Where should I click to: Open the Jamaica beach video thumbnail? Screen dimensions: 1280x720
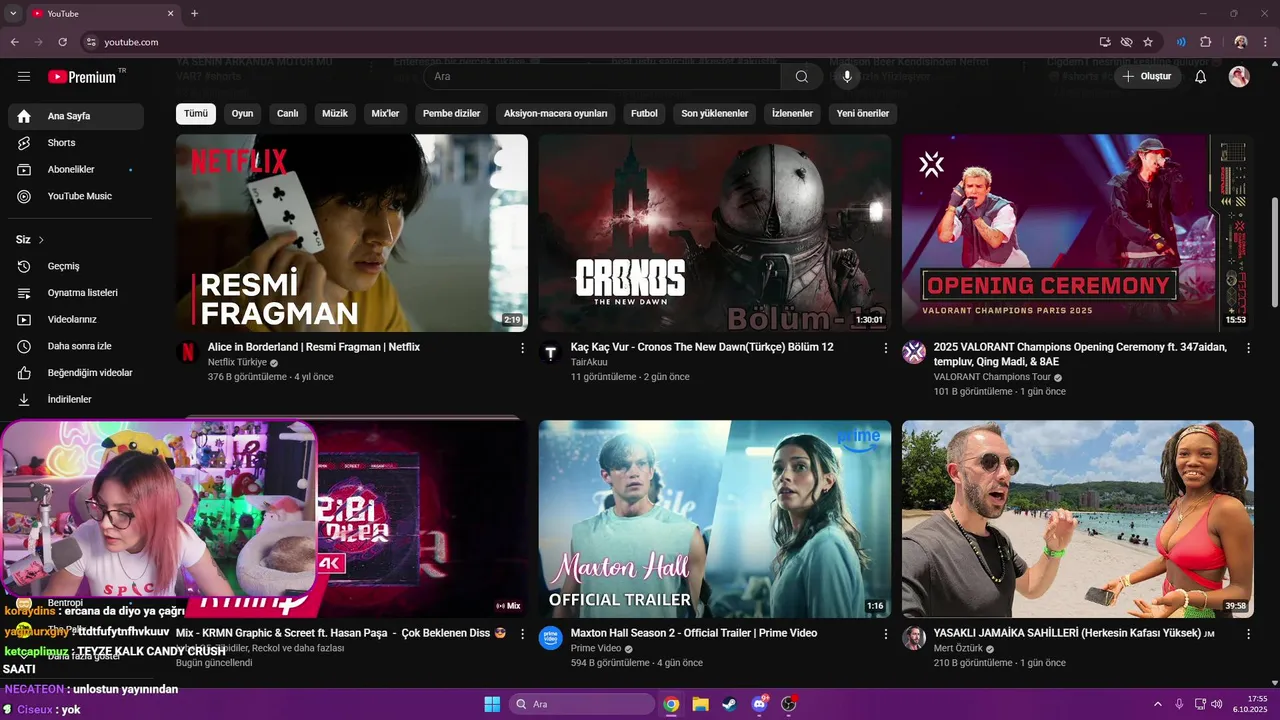1078,519
